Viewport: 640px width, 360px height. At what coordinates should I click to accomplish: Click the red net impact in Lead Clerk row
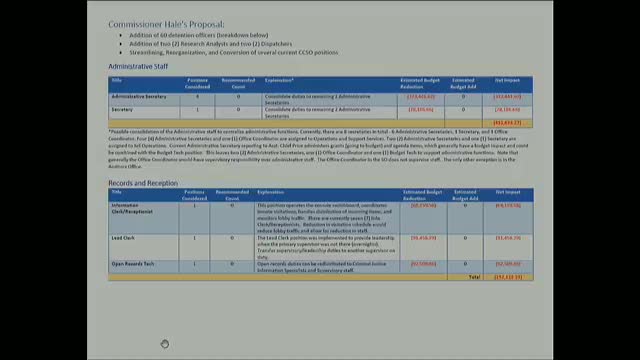(508, 238)
